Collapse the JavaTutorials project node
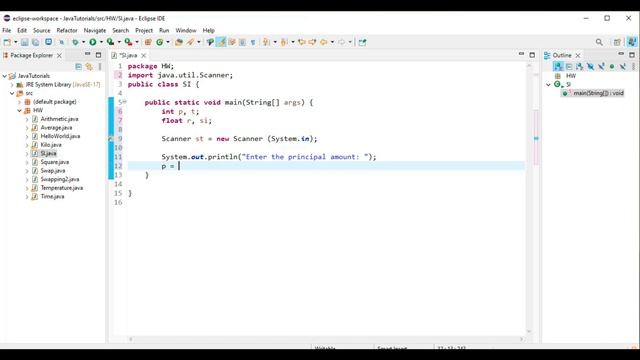Image resolution: width=640 pixels, height=360 pixels. [x=5, y=76]
